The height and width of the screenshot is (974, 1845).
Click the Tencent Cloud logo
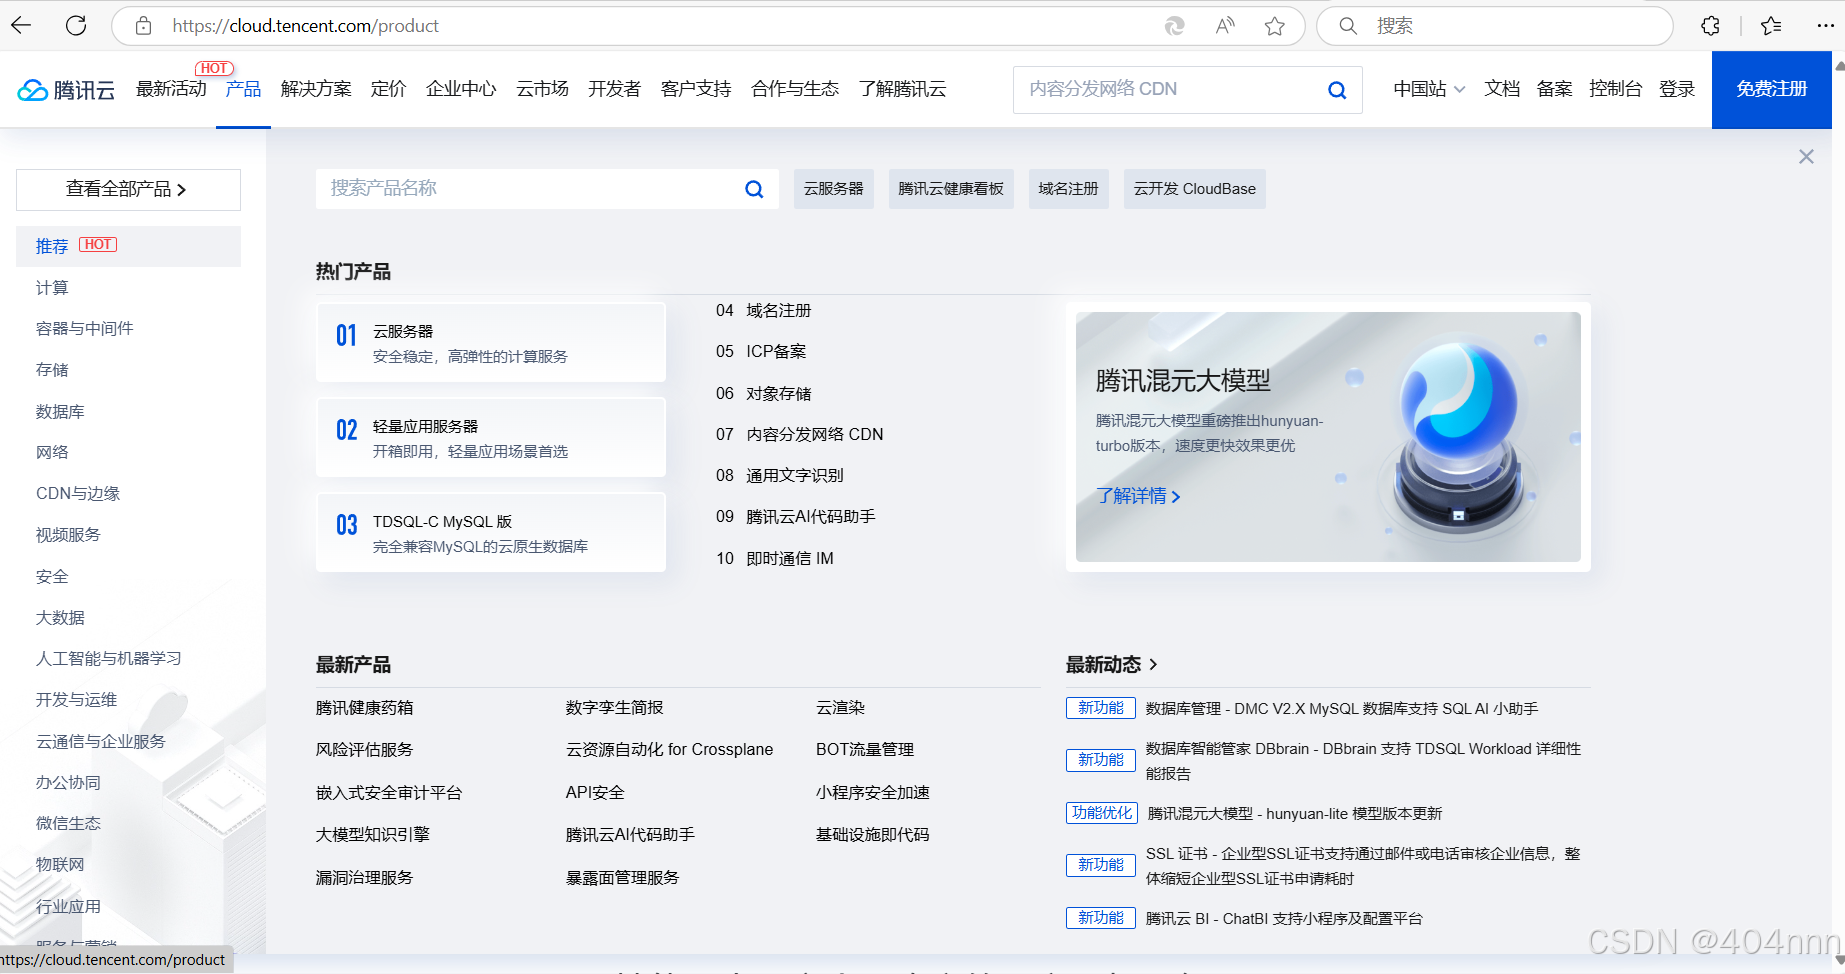66,90
